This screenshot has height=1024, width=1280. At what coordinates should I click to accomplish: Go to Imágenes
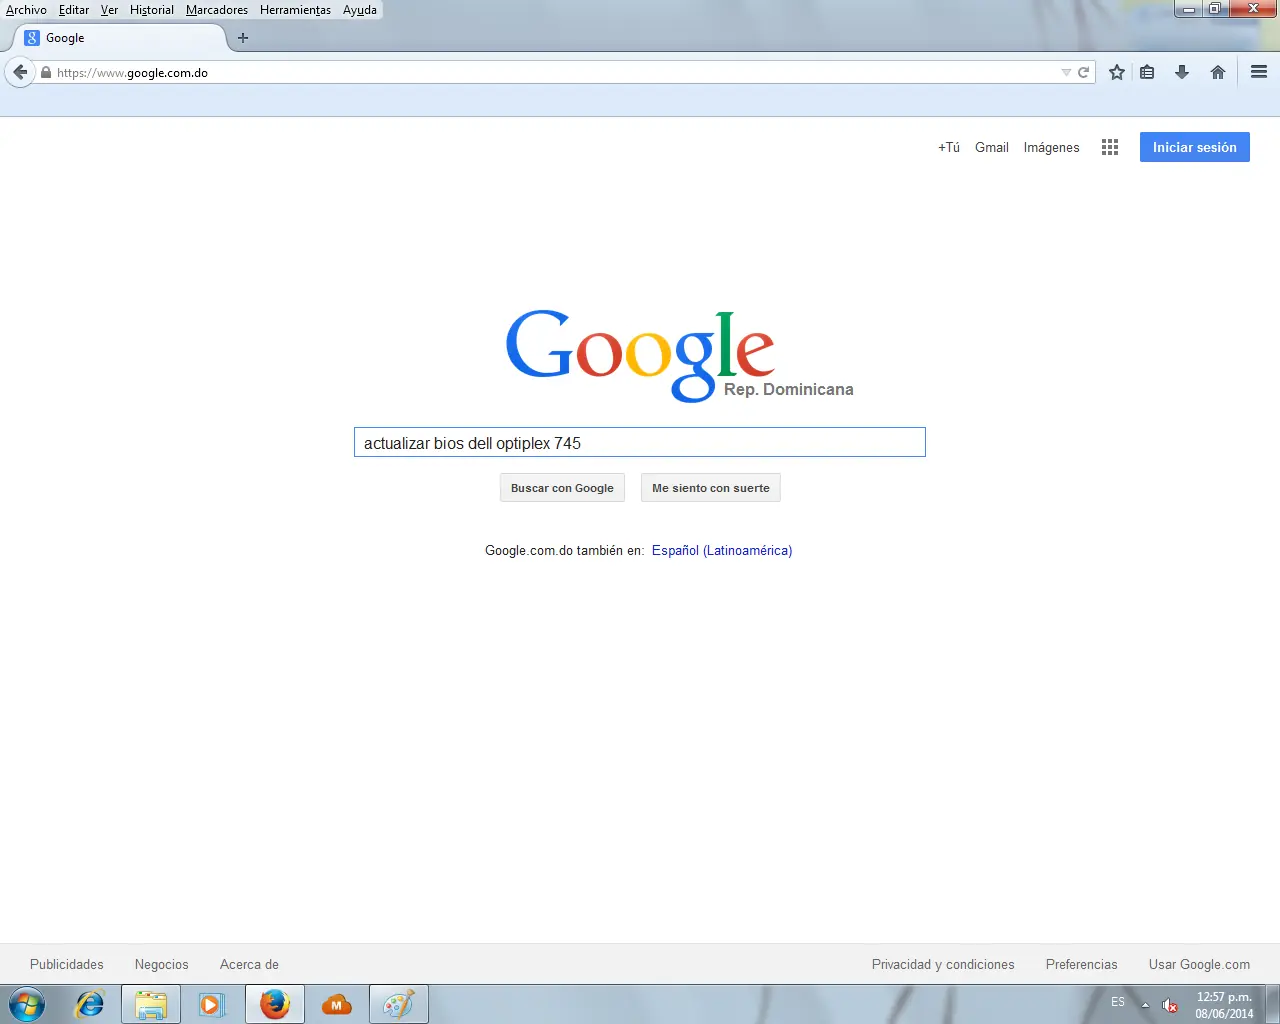tap(1052, 147)
